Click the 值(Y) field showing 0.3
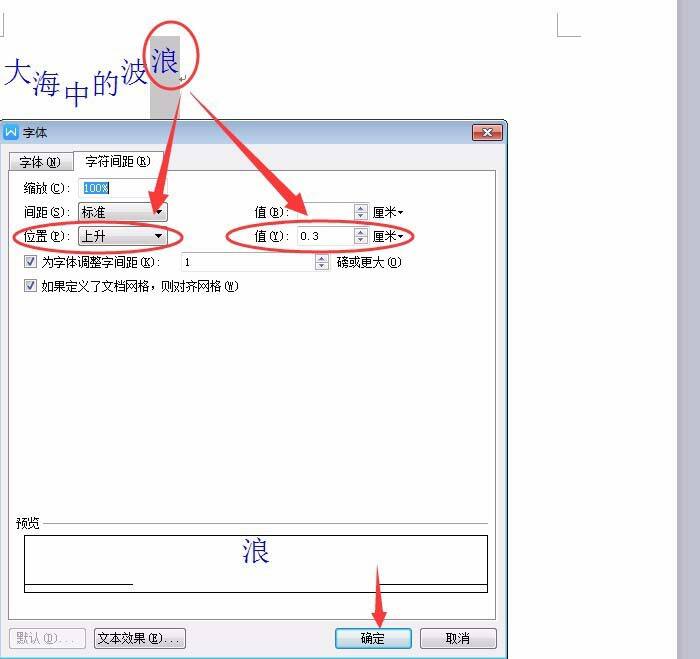 (x=325, y=236)
